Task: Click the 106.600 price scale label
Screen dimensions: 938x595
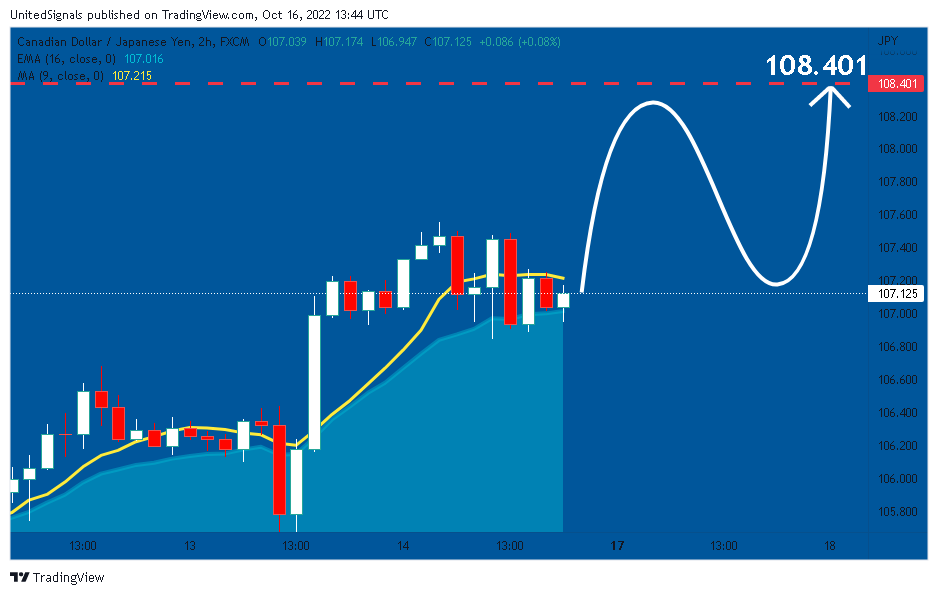Action: [x=897, y=380]
